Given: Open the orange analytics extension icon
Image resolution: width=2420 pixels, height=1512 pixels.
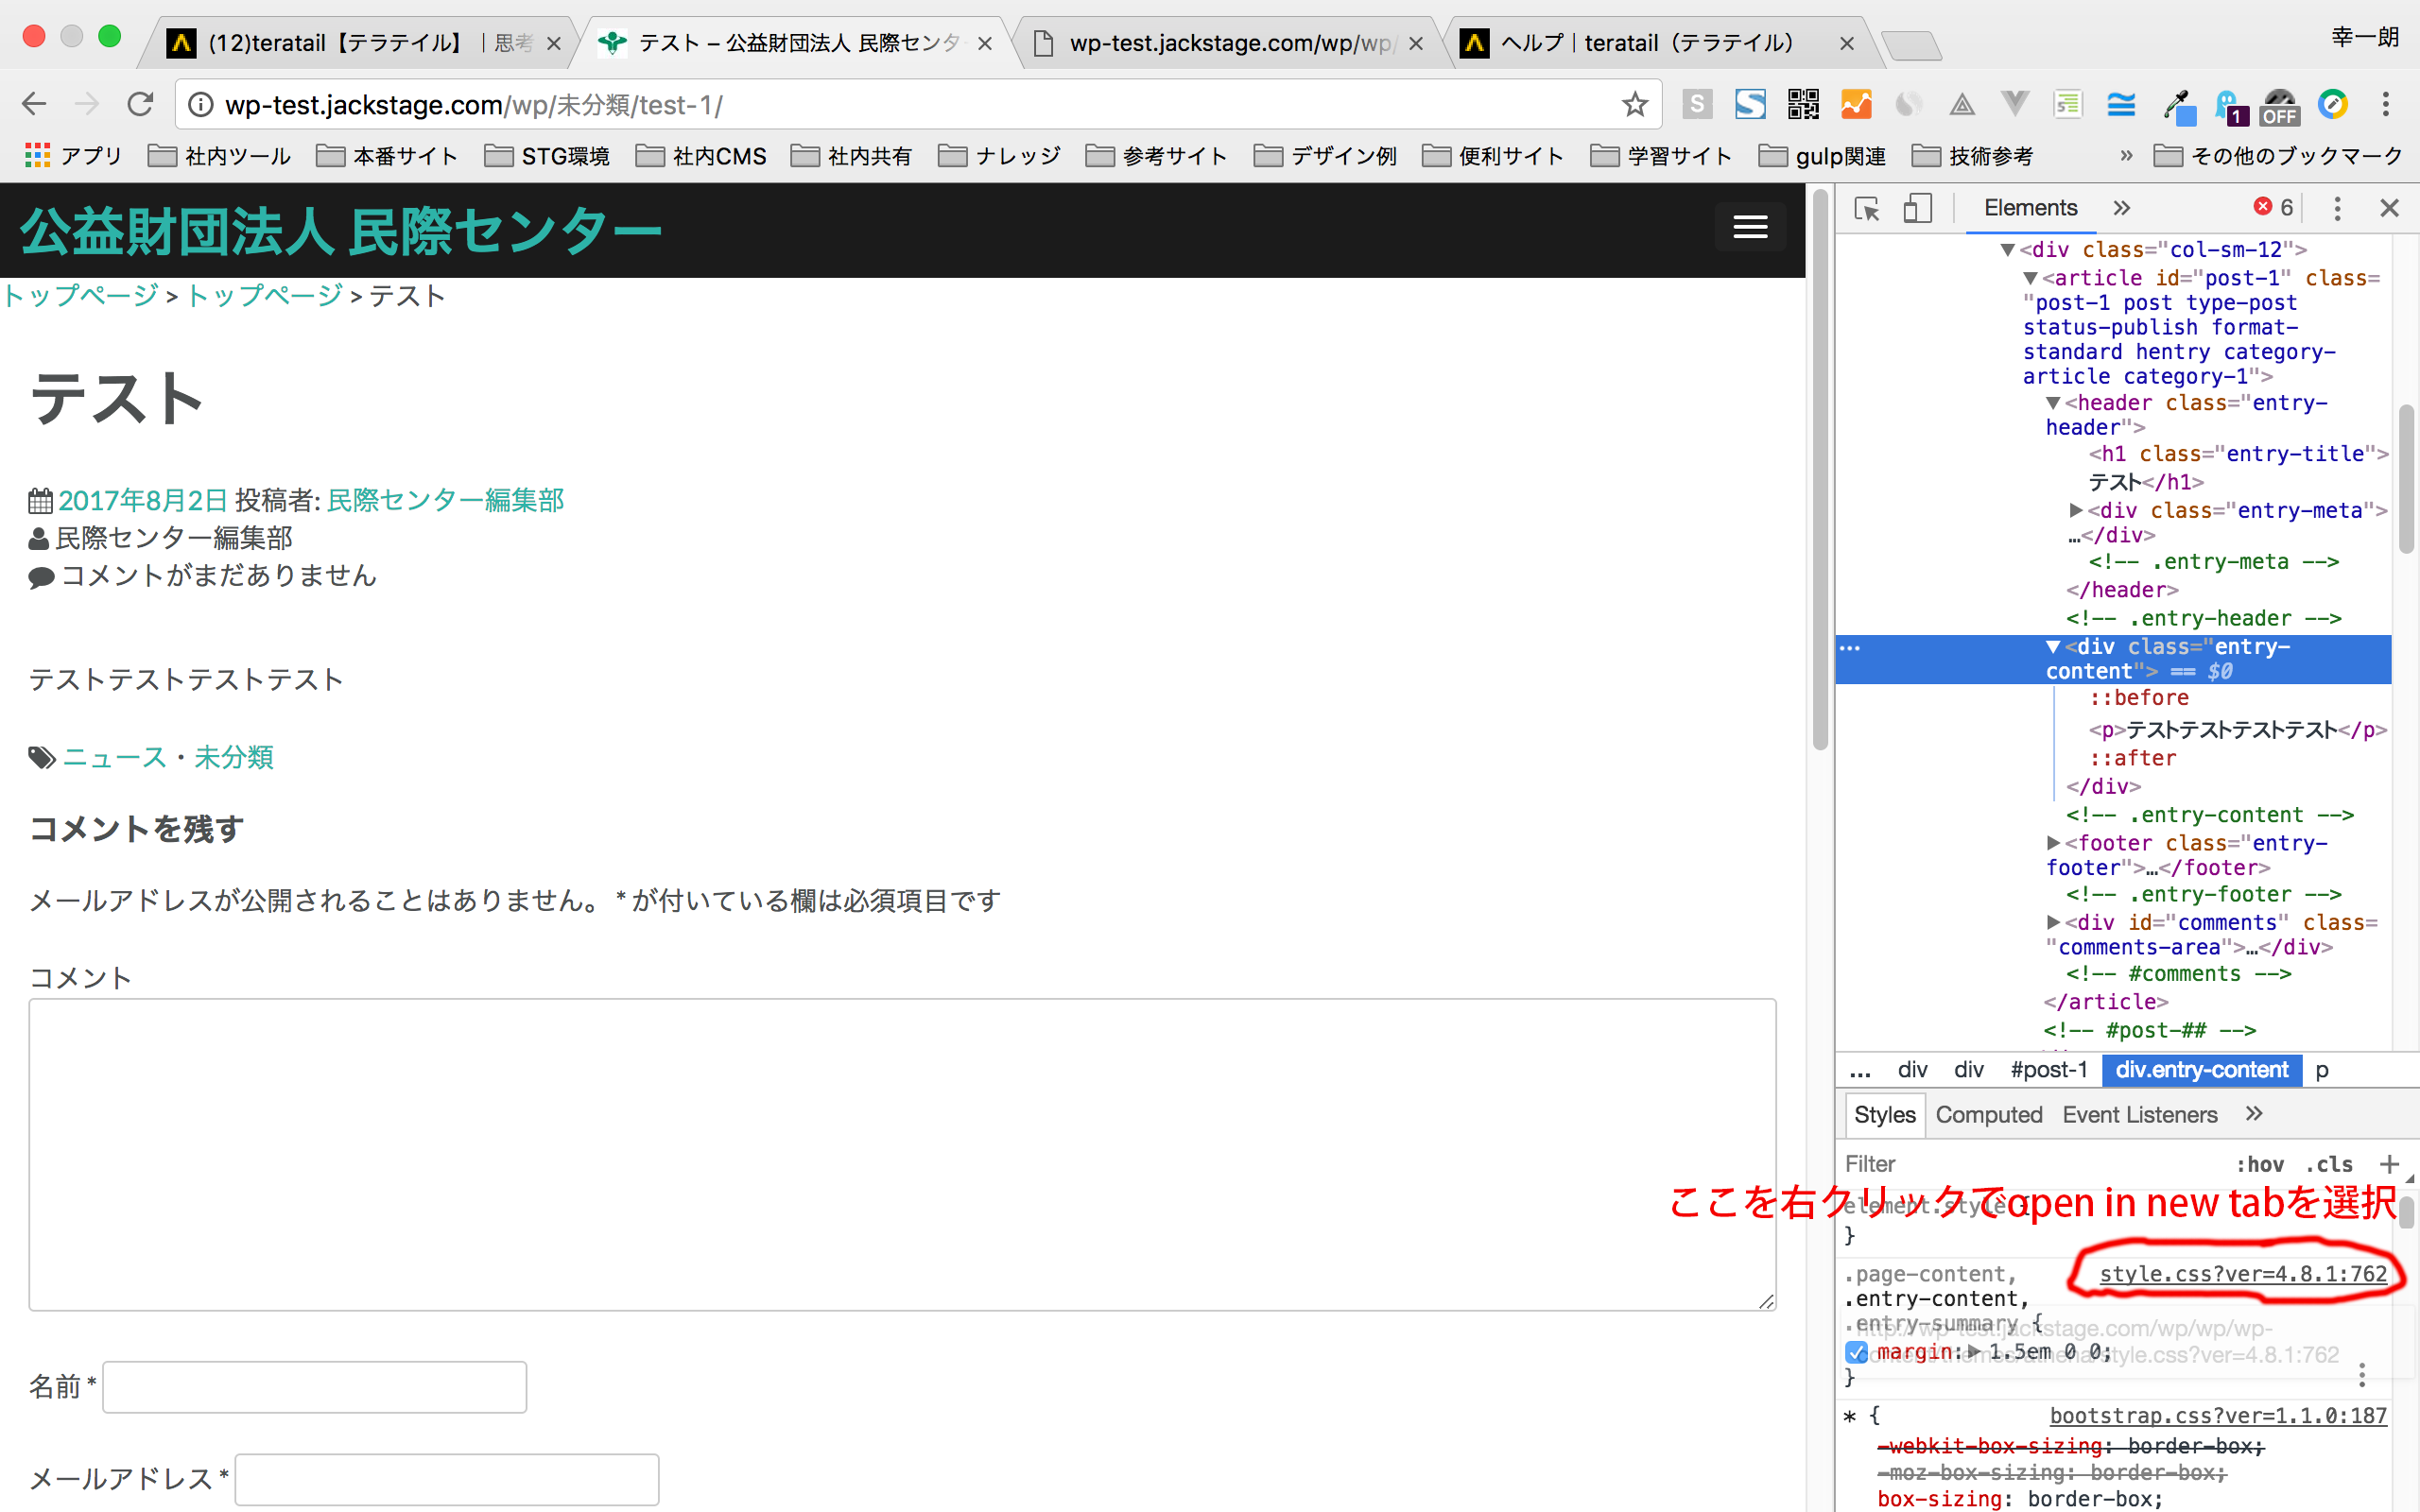Looking at the screenshot, I should [1857, 104].
